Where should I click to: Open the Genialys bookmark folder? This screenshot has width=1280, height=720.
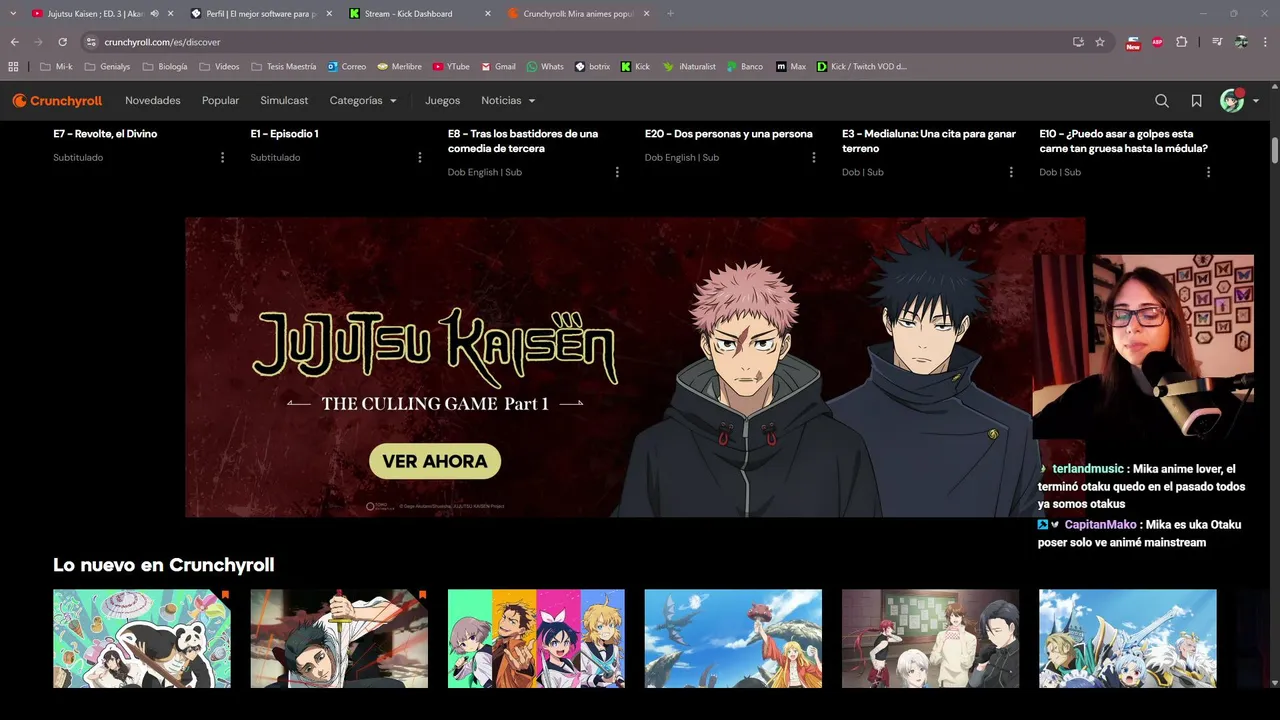(107, 66)
